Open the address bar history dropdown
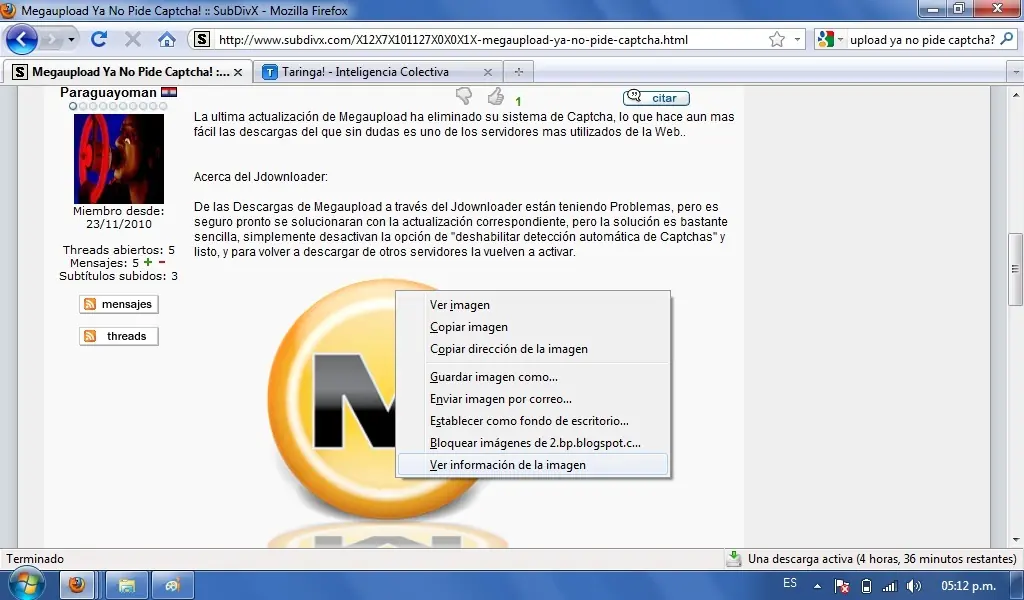This screenshot has height=600, width=1024. 797,40
